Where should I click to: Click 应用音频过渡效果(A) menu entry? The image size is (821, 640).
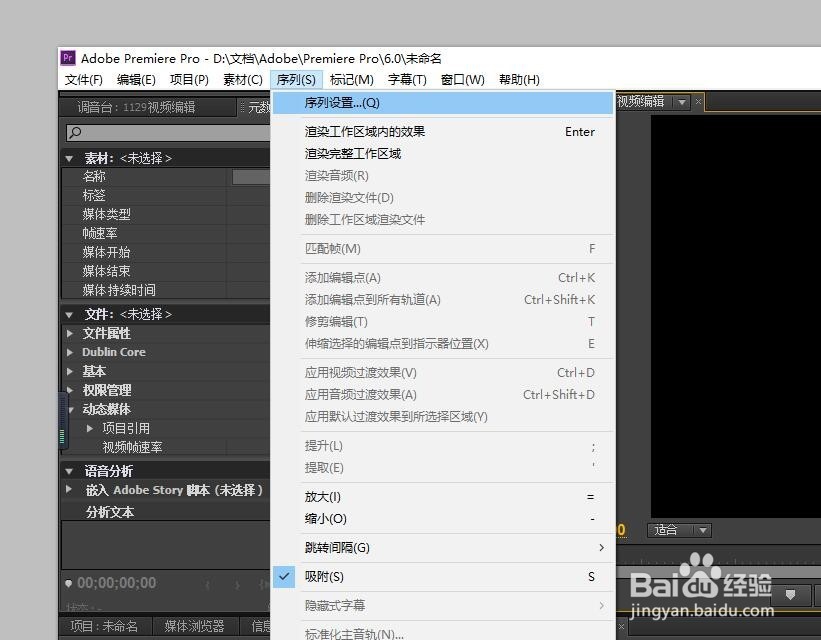(x=443, y=394)
